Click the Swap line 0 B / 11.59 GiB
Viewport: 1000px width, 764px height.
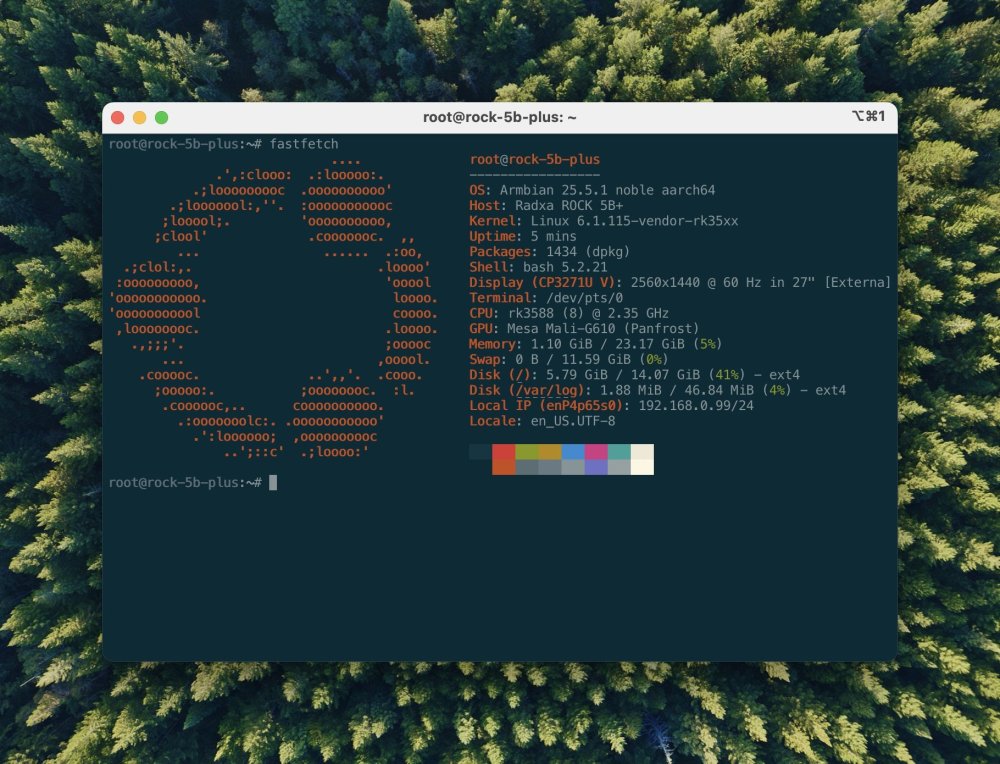569,359
